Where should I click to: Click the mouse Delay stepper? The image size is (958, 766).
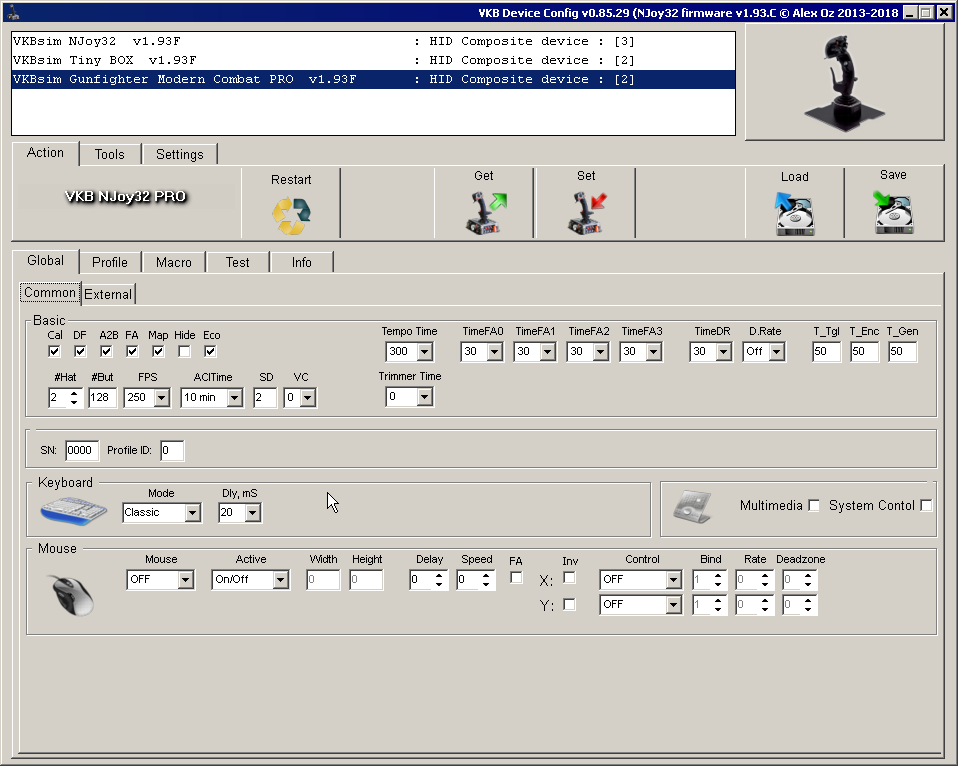click(439, 579)
